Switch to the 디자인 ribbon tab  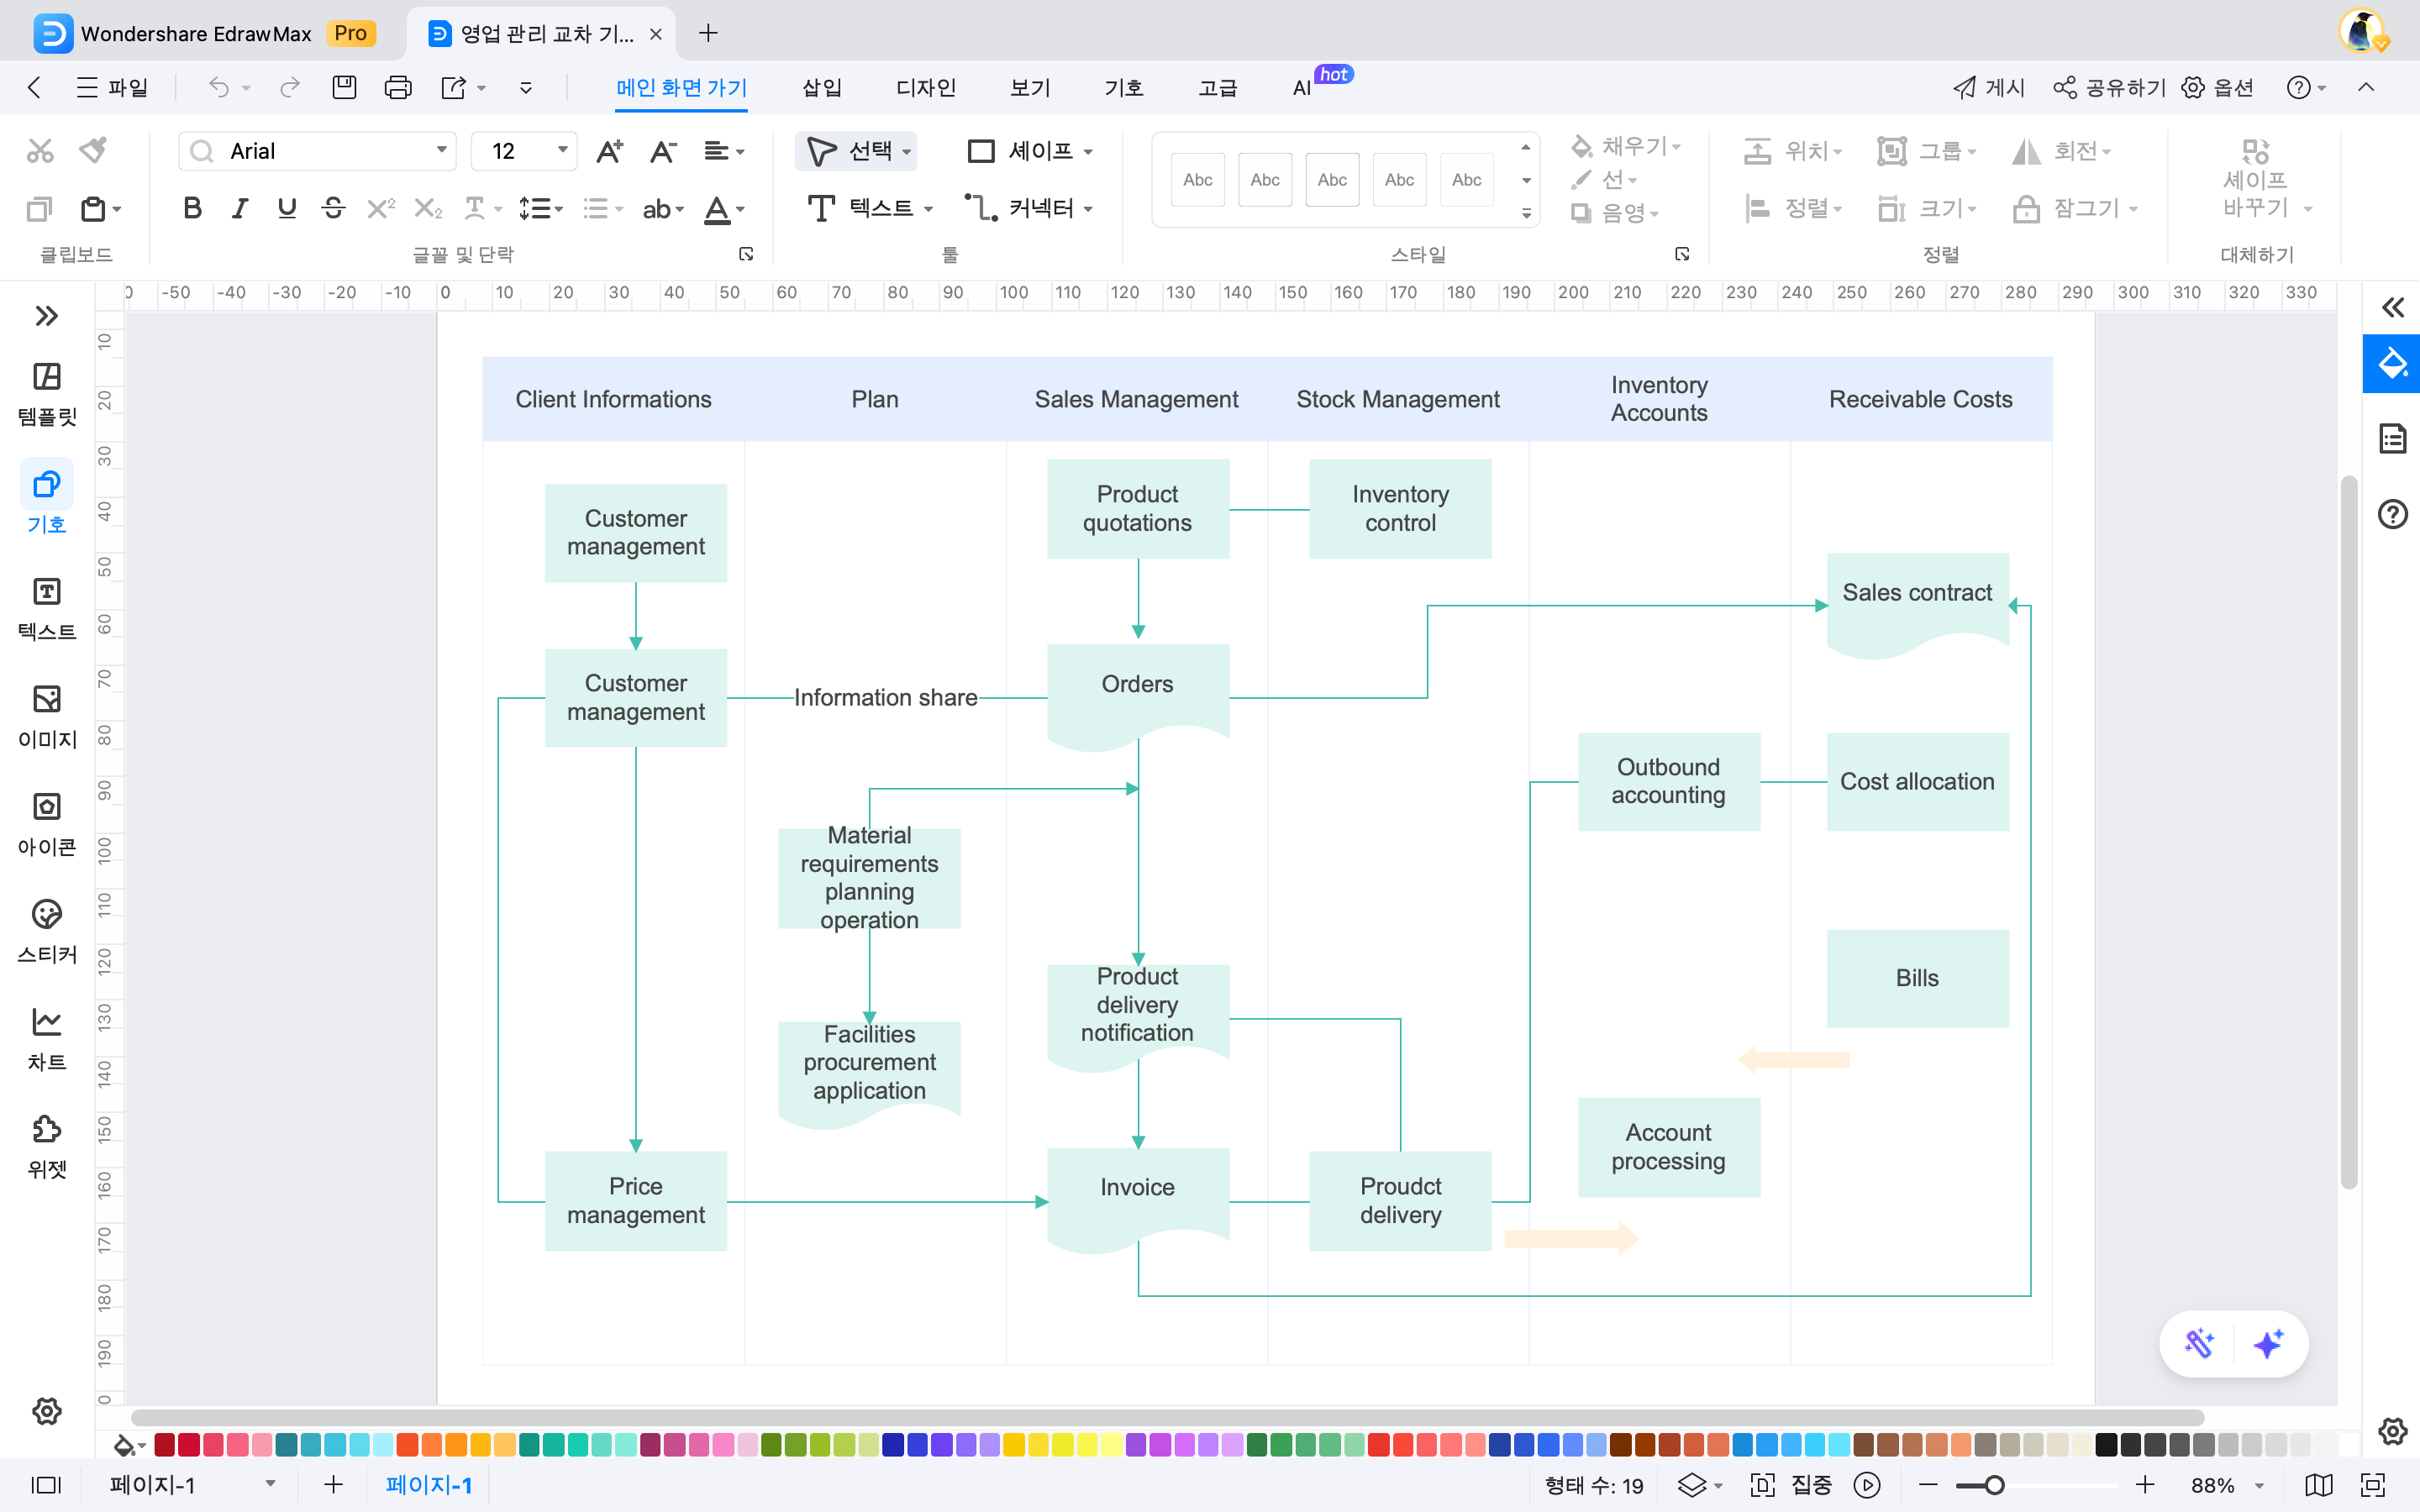924,88
